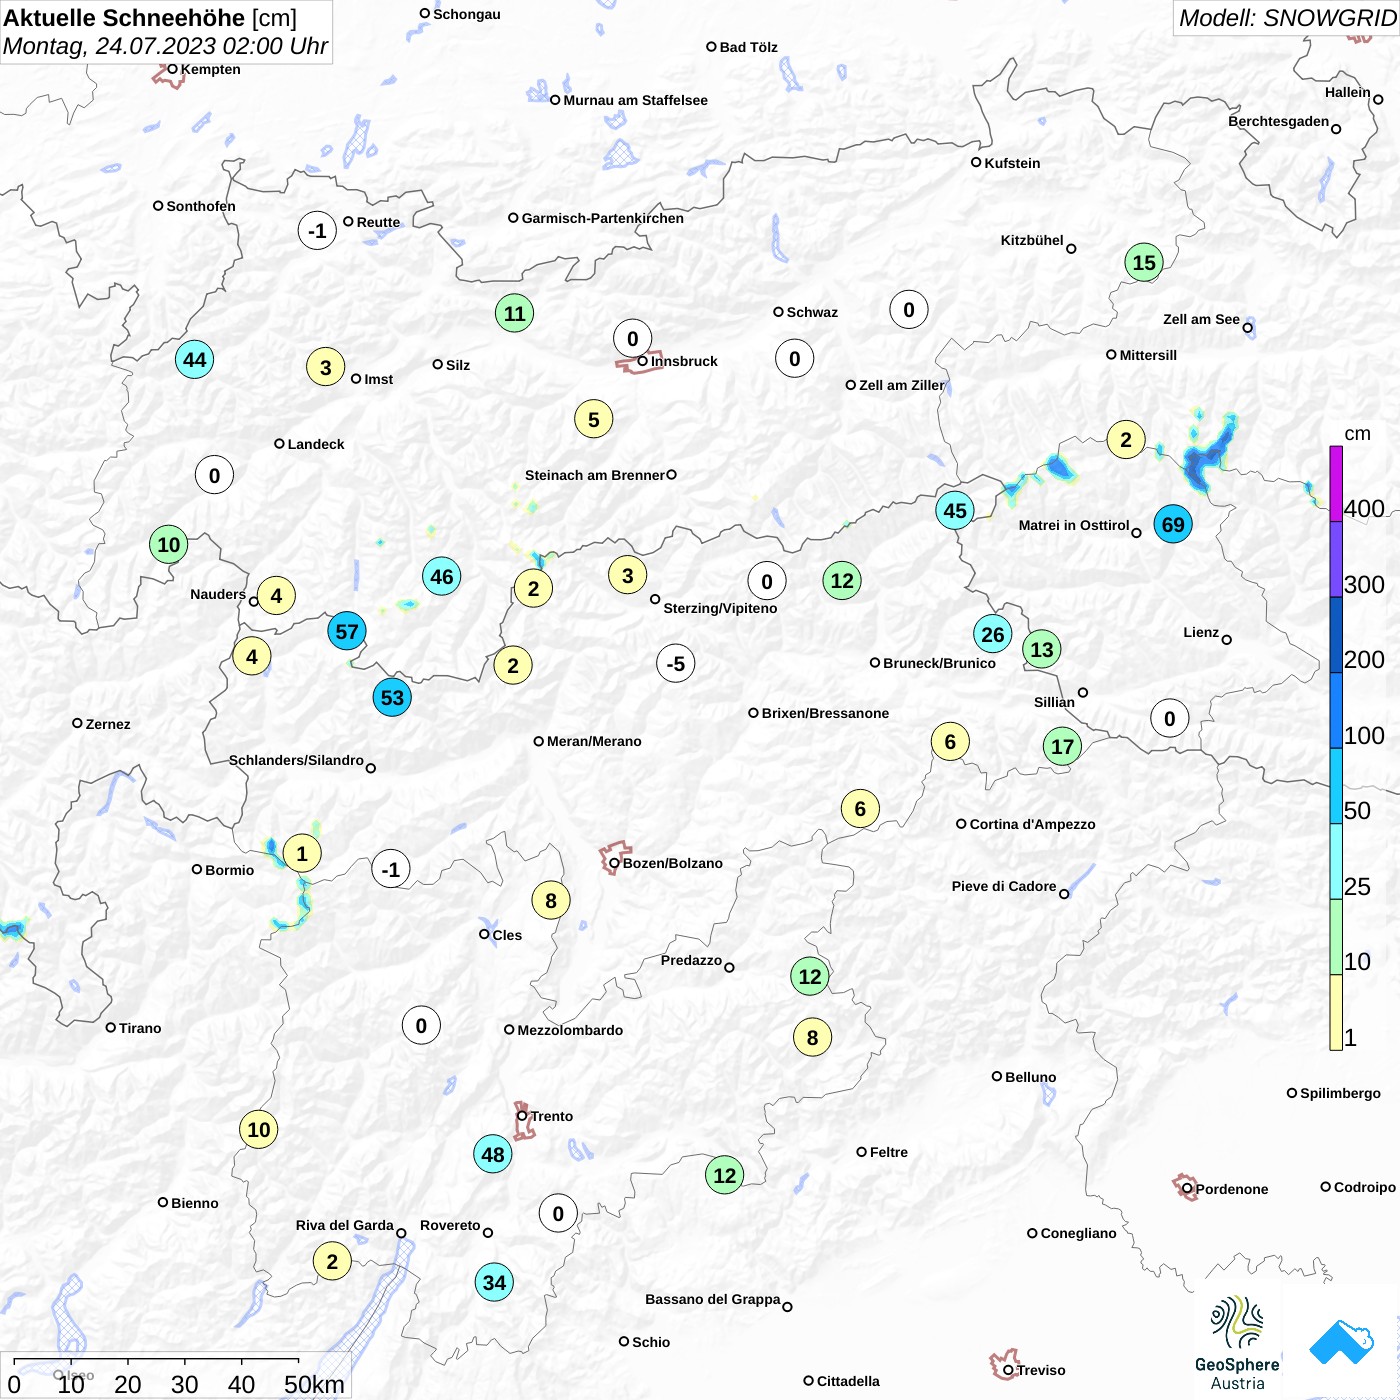Click the Pordenone city label
Image resolution: width=1400 pixels, height=1400 pixels.
coord(1231,1189)
